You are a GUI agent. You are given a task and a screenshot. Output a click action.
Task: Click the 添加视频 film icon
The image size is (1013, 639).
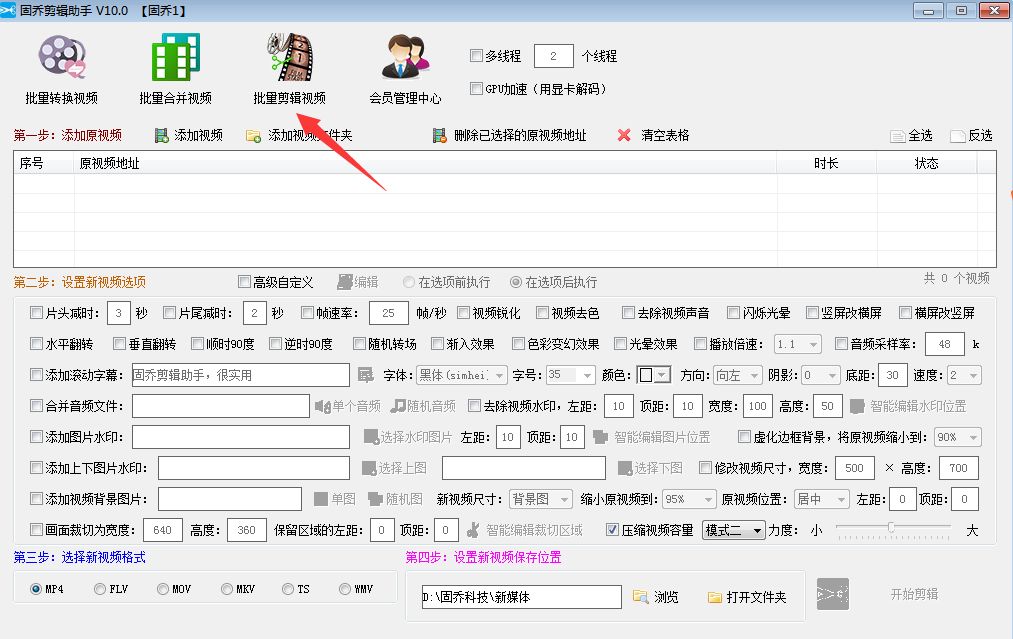tap(162, 136)
